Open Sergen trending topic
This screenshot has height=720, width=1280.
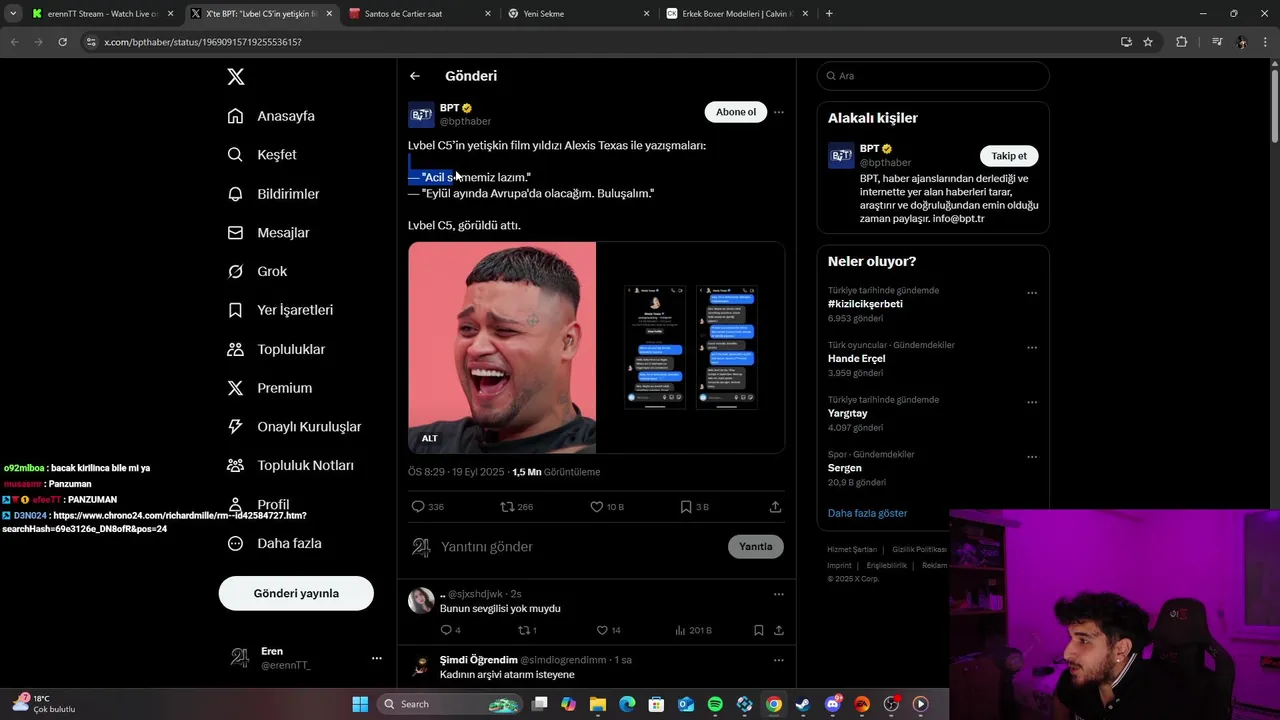[x=845, y=468]
